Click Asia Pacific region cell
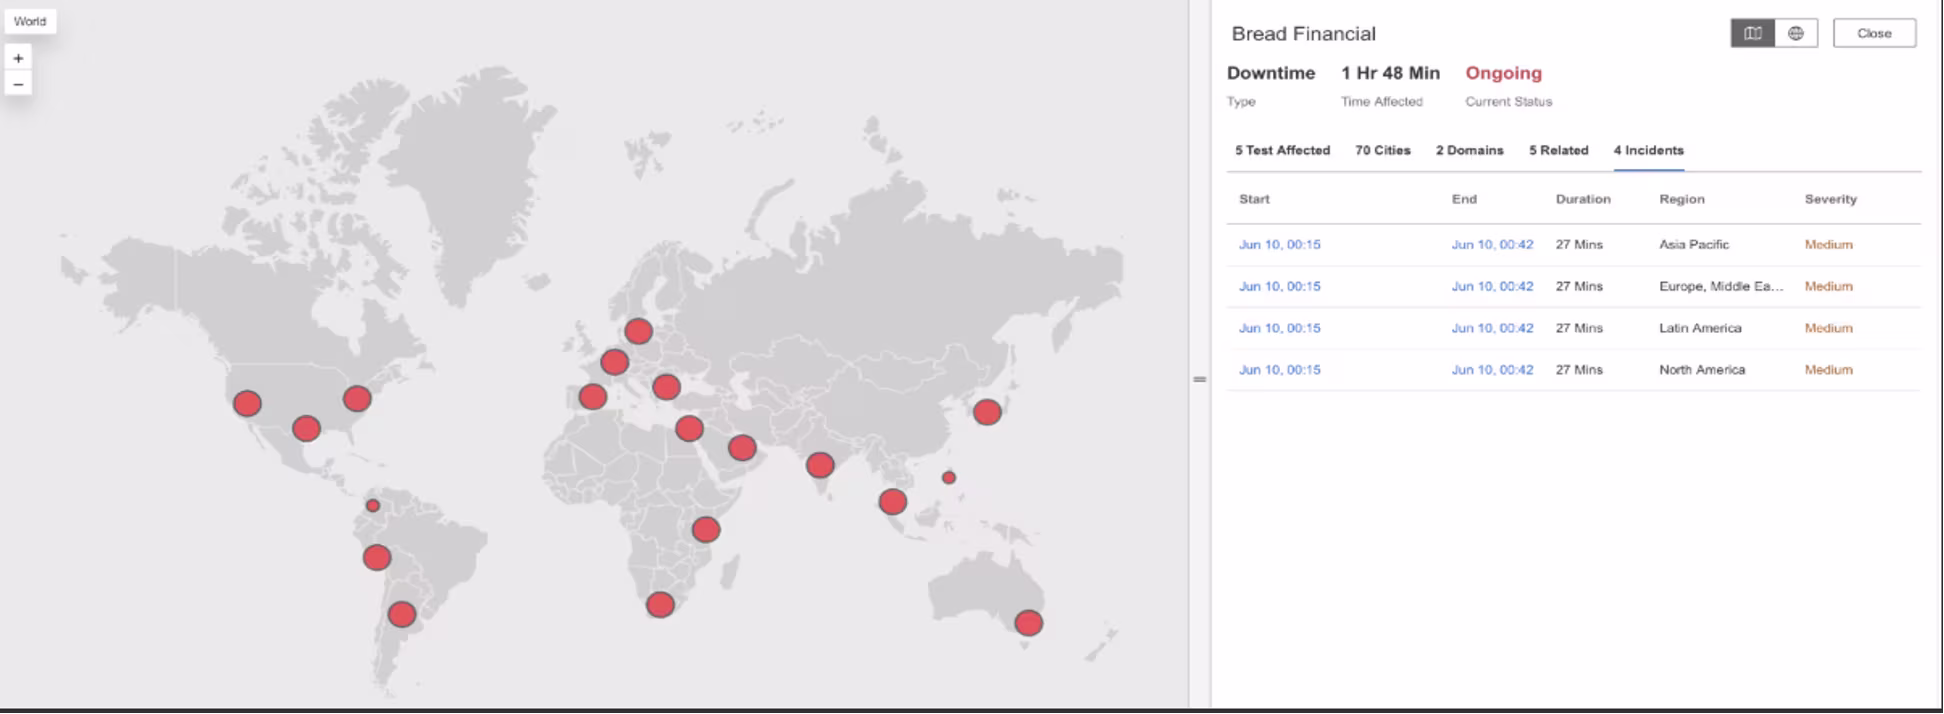The width and height of the screenshot is (1944, 714). pos(1693,244)
